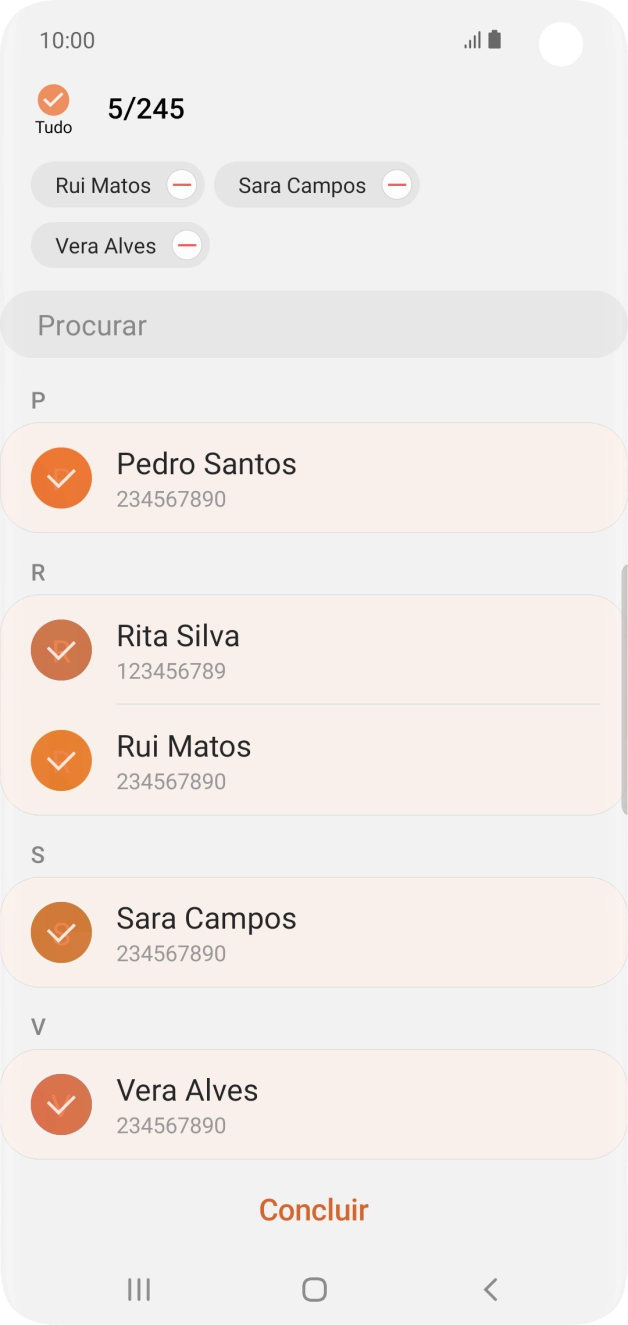Remove Sara Campos chip
Viewport: 628px width, 1325px height.
click(x=396, y=184)
